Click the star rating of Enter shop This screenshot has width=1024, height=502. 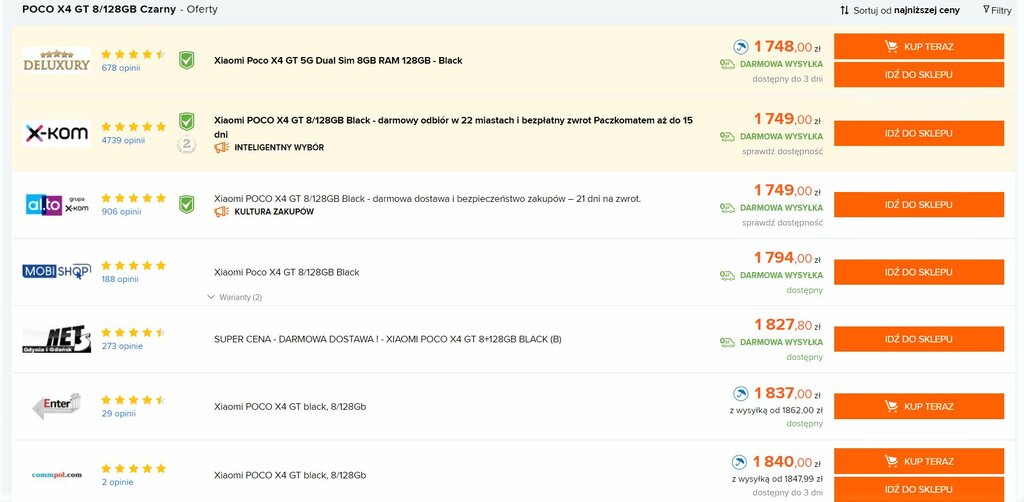pos(133,400)
